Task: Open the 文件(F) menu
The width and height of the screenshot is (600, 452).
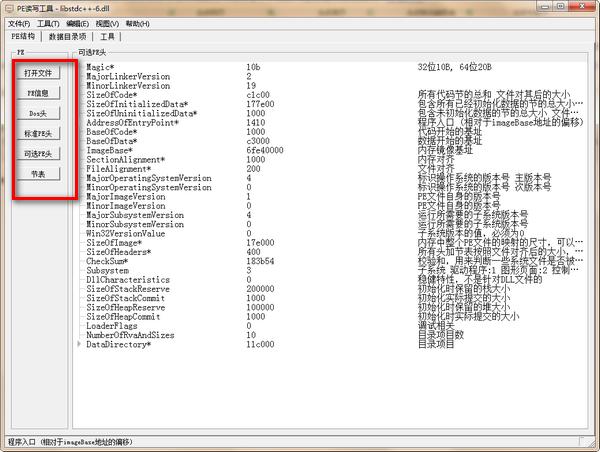Action: pyautogui.click(x=19, y=24)
